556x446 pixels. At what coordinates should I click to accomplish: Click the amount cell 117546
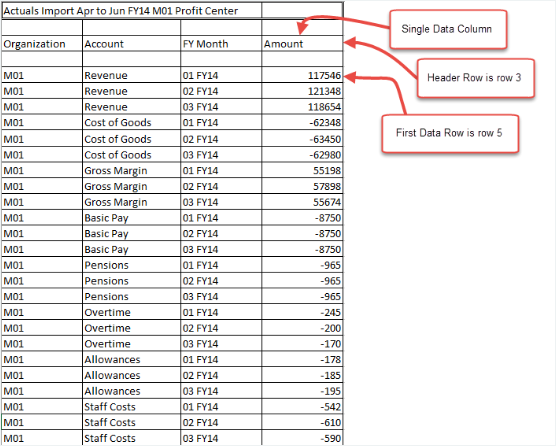coord(302,75)
